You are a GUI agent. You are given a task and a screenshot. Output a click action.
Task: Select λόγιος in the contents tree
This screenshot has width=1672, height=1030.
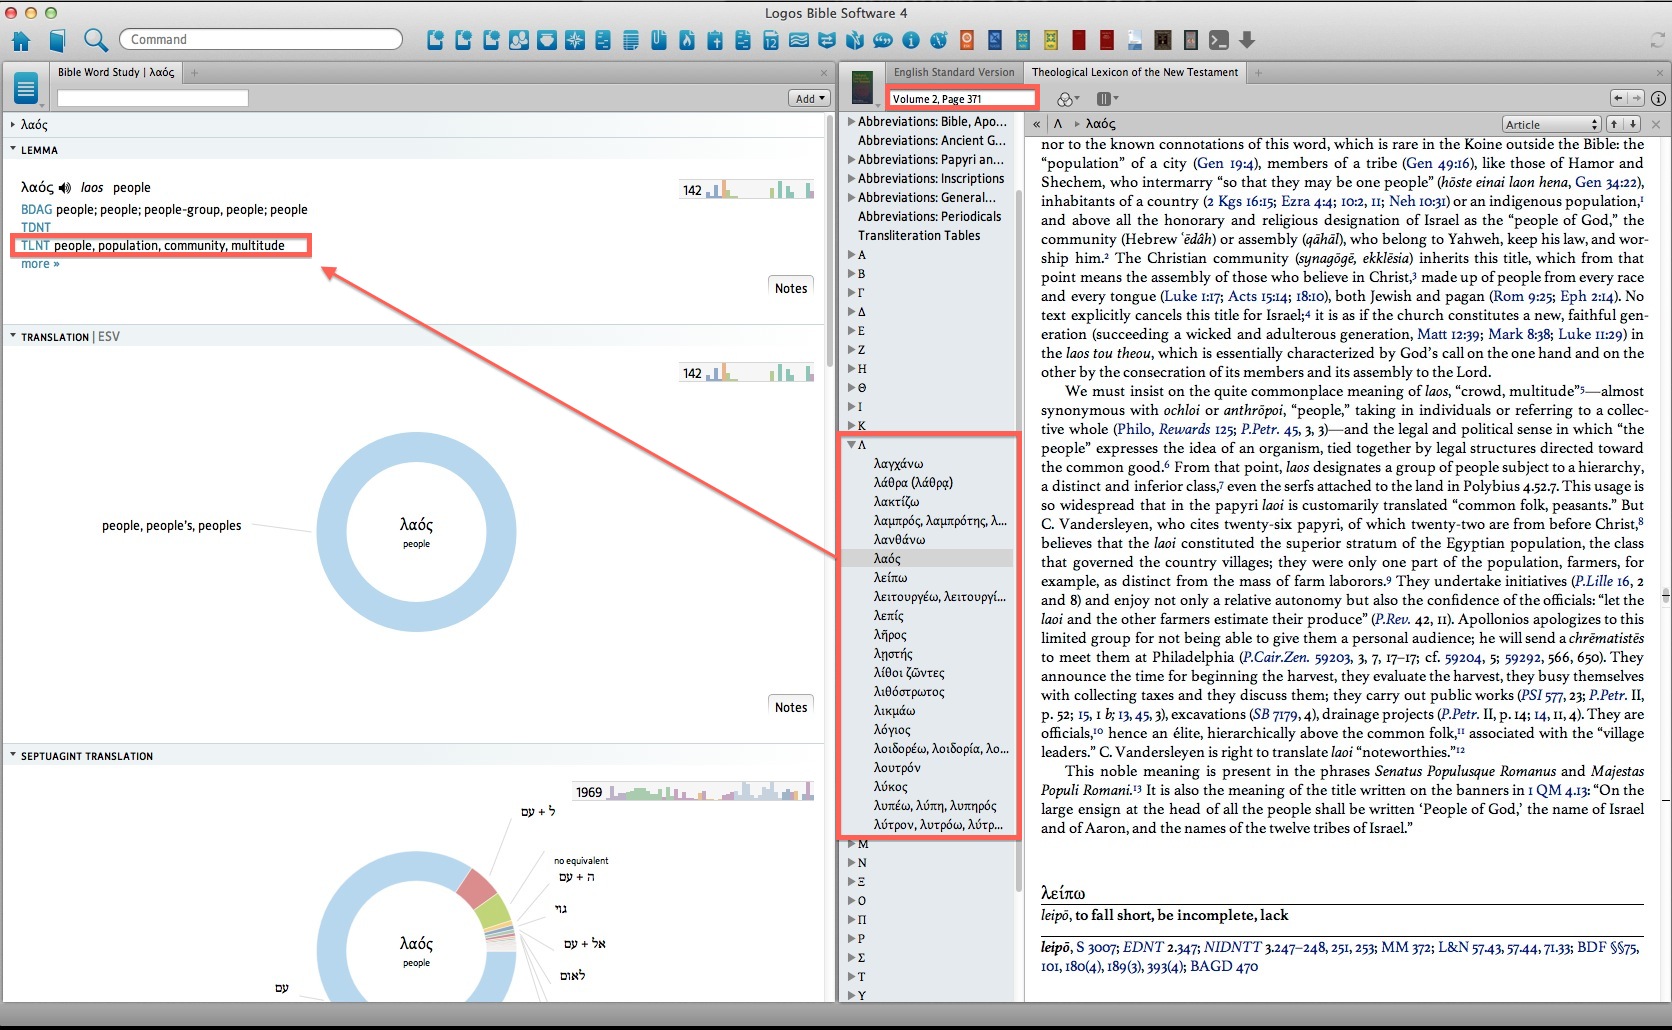(x=892, y=729)
